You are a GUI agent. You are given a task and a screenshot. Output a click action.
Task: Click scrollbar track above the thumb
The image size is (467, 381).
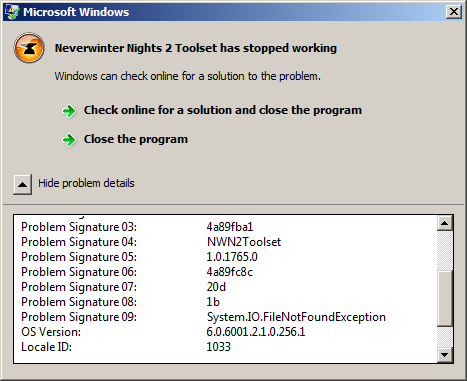445,251
